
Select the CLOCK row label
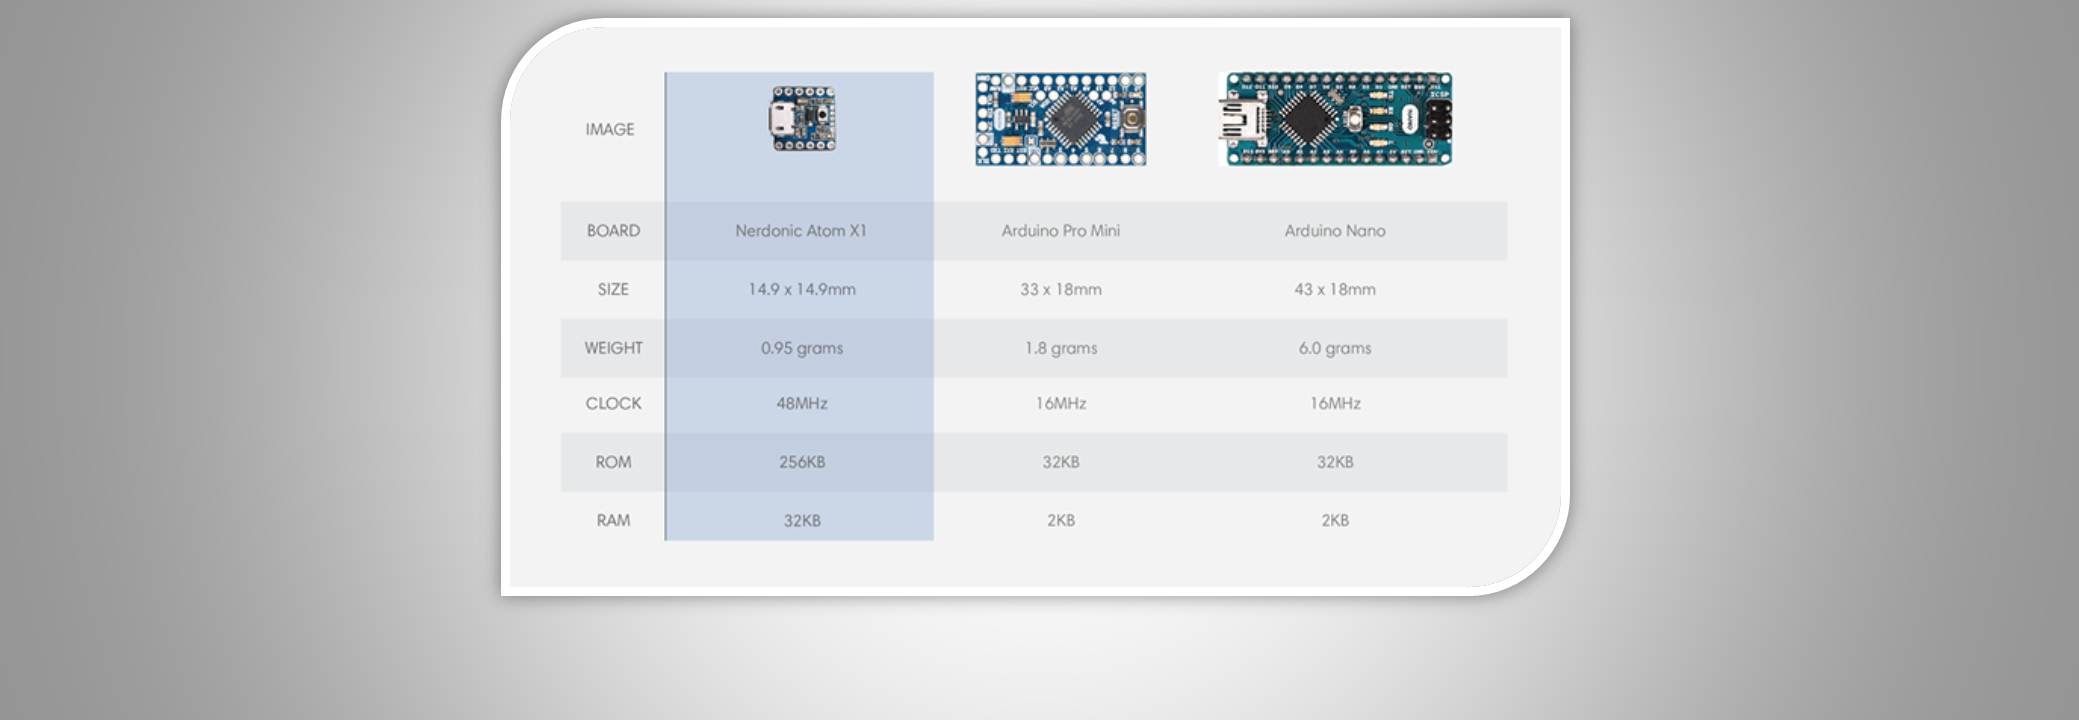click(613, 403)
